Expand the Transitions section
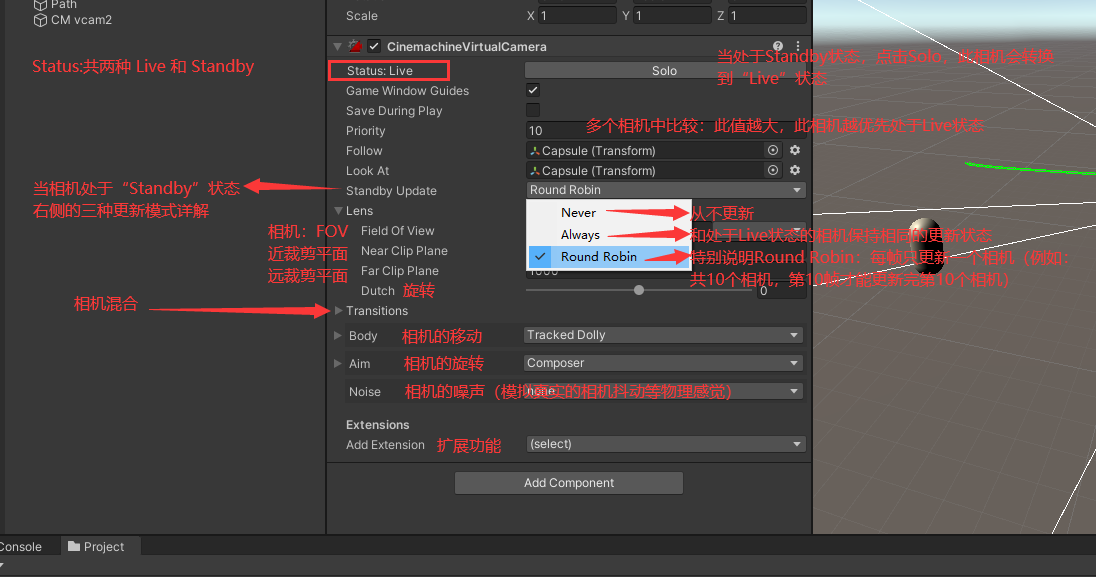1096x577 pixels. (338, 311)
